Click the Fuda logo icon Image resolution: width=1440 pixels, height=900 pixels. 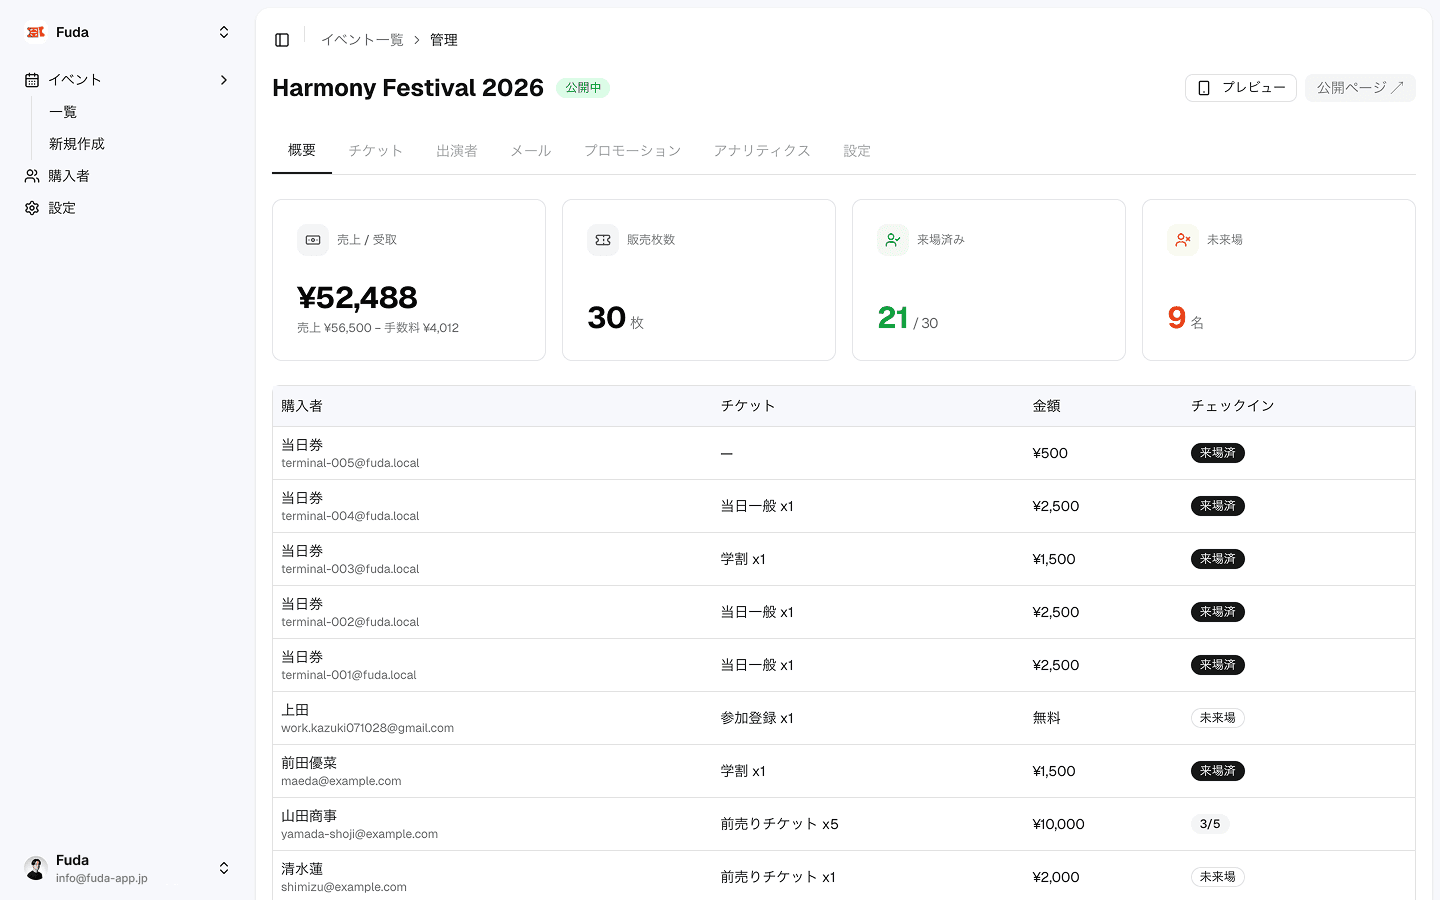click(36, 32)
